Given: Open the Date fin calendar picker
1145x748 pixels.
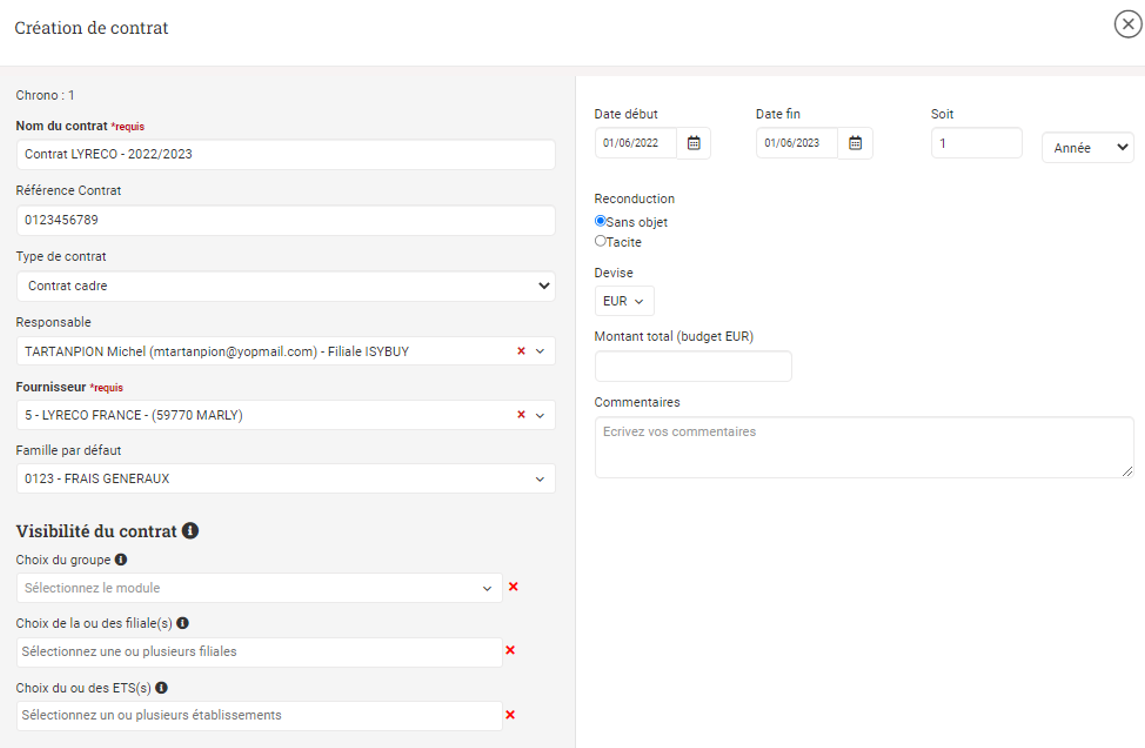Looking at the screenshot, I should coord(855,143).
